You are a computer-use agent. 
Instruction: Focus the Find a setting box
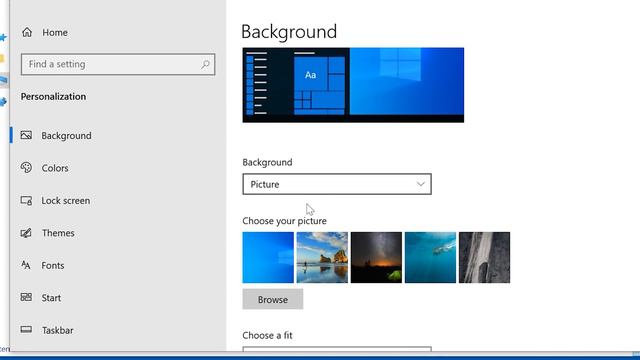coord(118,64)
